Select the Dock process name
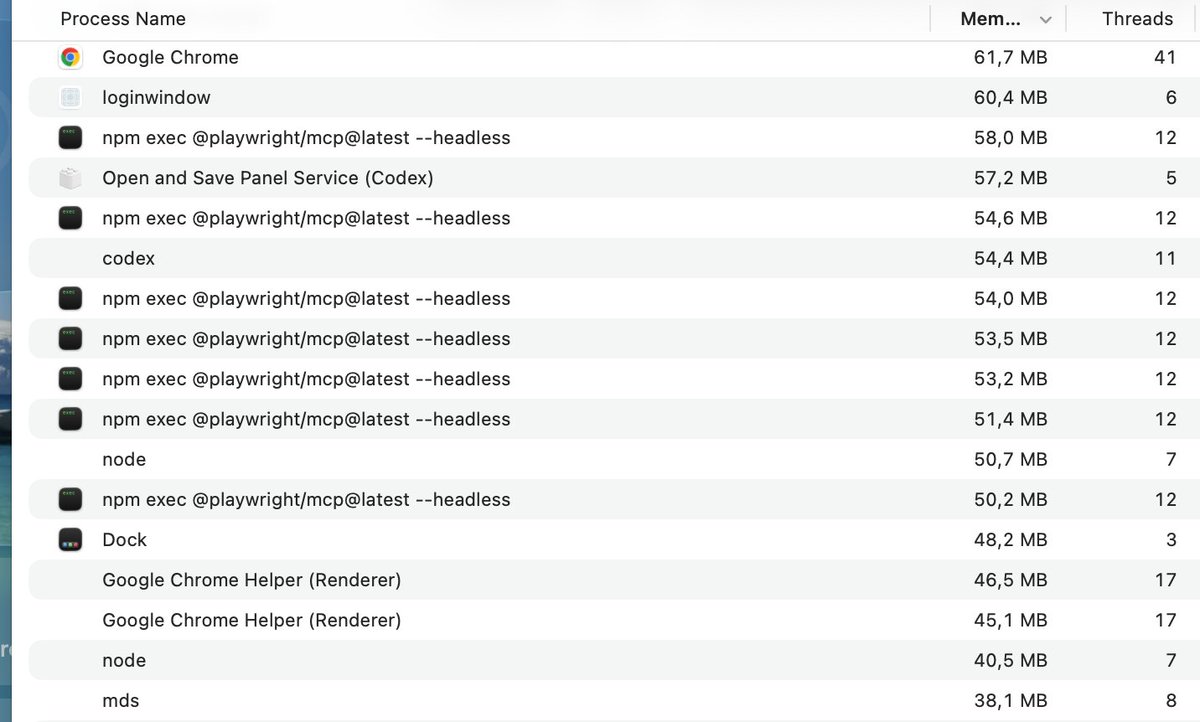 [x=124, y=540]
